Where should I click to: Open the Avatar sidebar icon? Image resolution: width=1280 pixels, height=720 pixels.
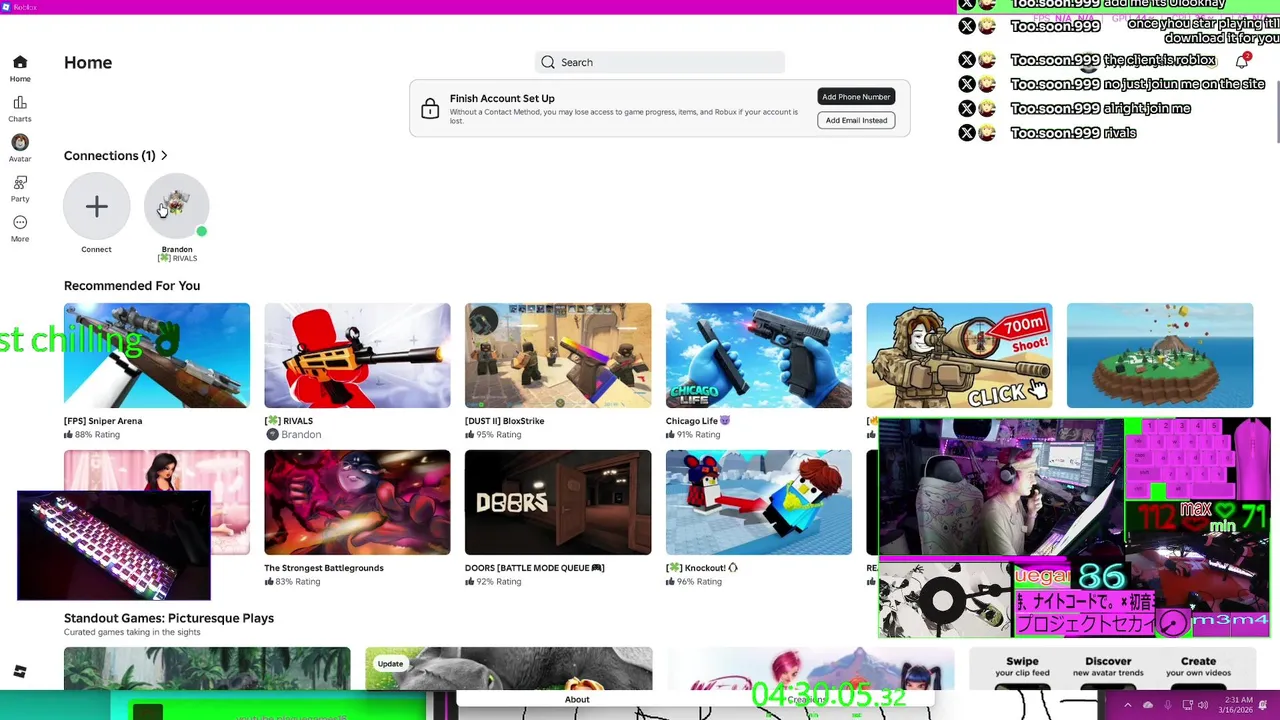[20, 143]
